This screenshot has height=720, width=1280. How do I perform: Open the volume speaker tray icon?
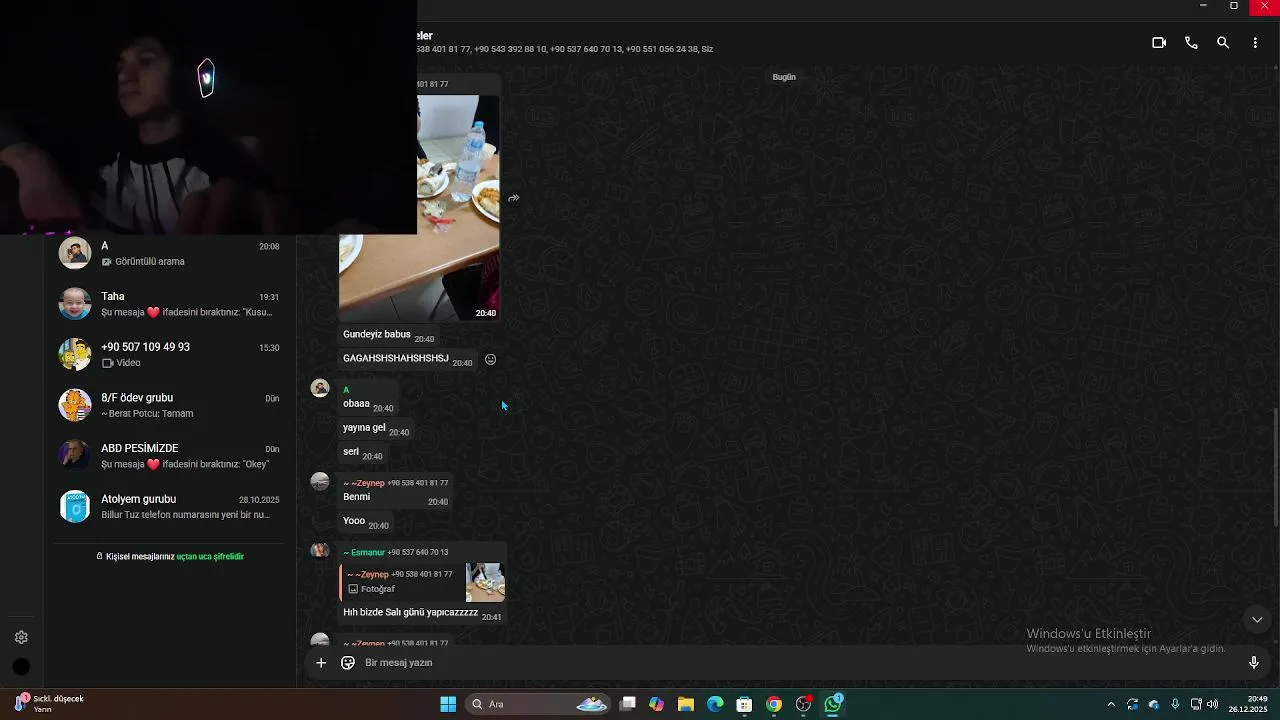[1213, 704]
